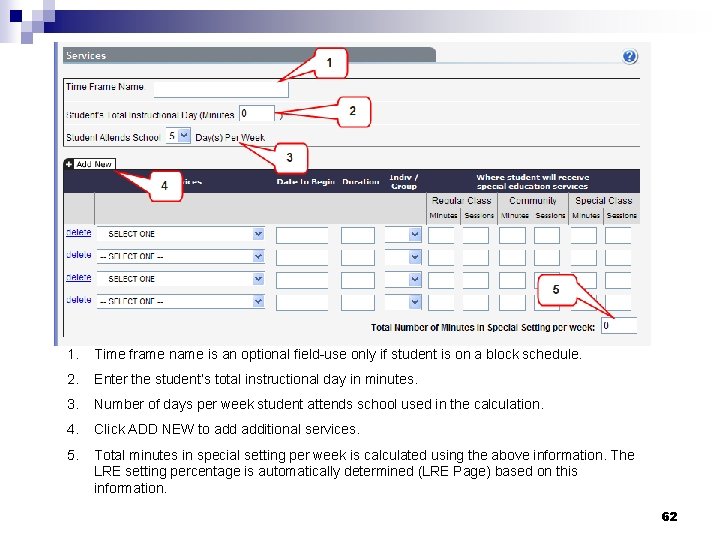Click first row Community Minutes field

[x=512, y=235]
